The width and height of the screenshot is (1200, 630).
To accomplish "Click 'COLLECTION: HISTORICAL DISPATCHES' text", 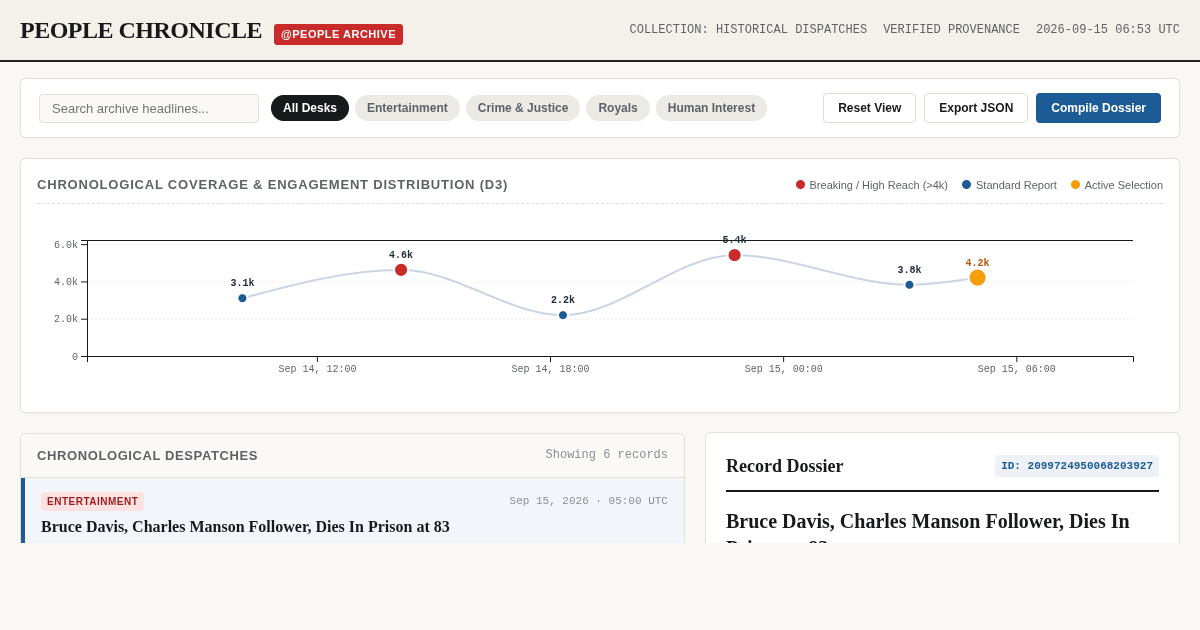I will click(748, 30).
